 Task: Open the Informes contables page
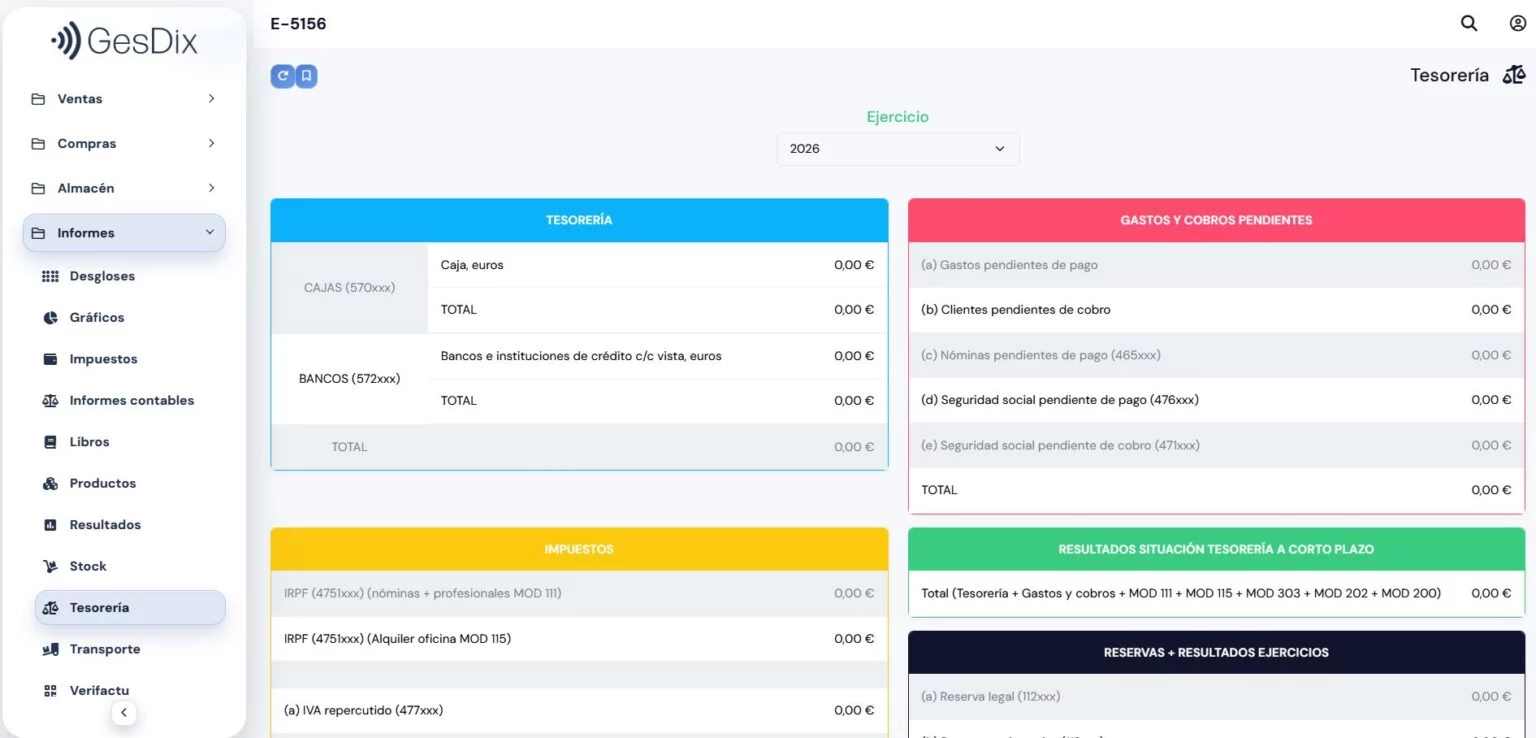click(x=132, y=400)
